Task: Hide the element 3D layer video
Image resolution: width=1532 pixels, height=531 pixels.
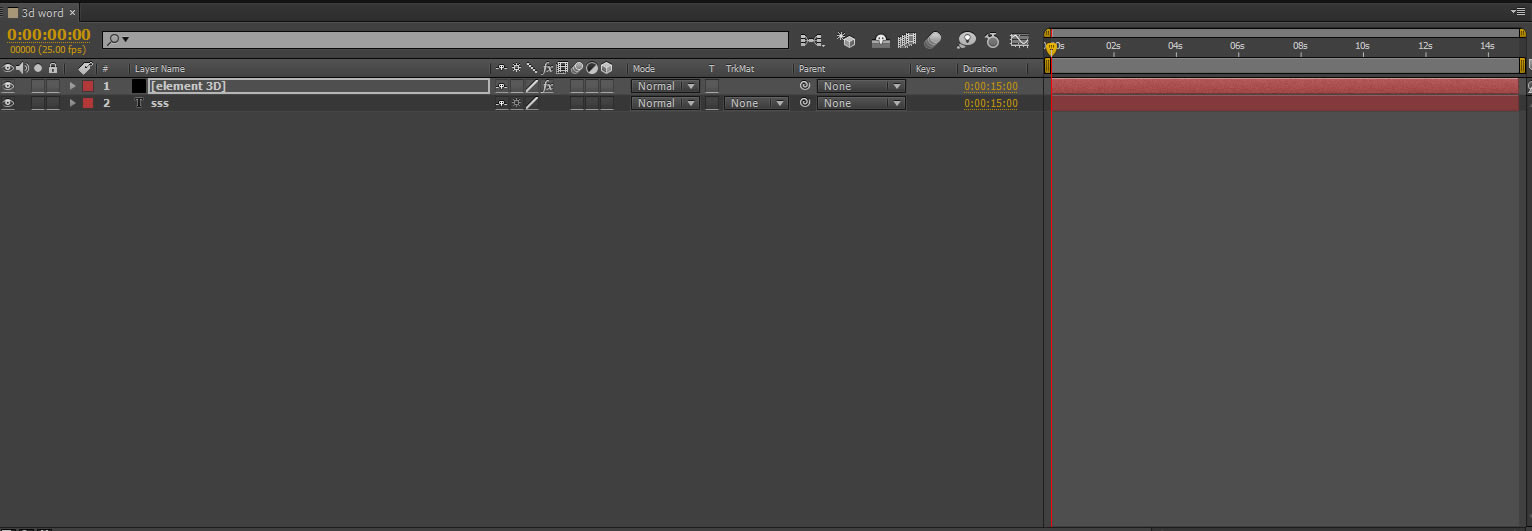Action: tap(8, 86)
